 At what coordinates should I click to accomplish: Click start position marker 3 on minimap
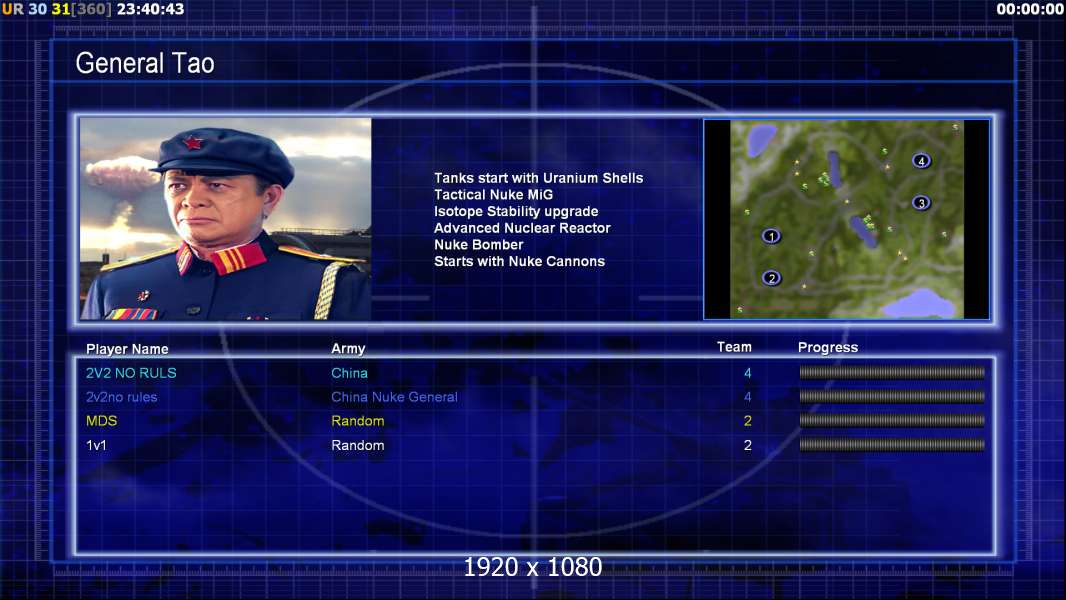click(x=921, y=202)
